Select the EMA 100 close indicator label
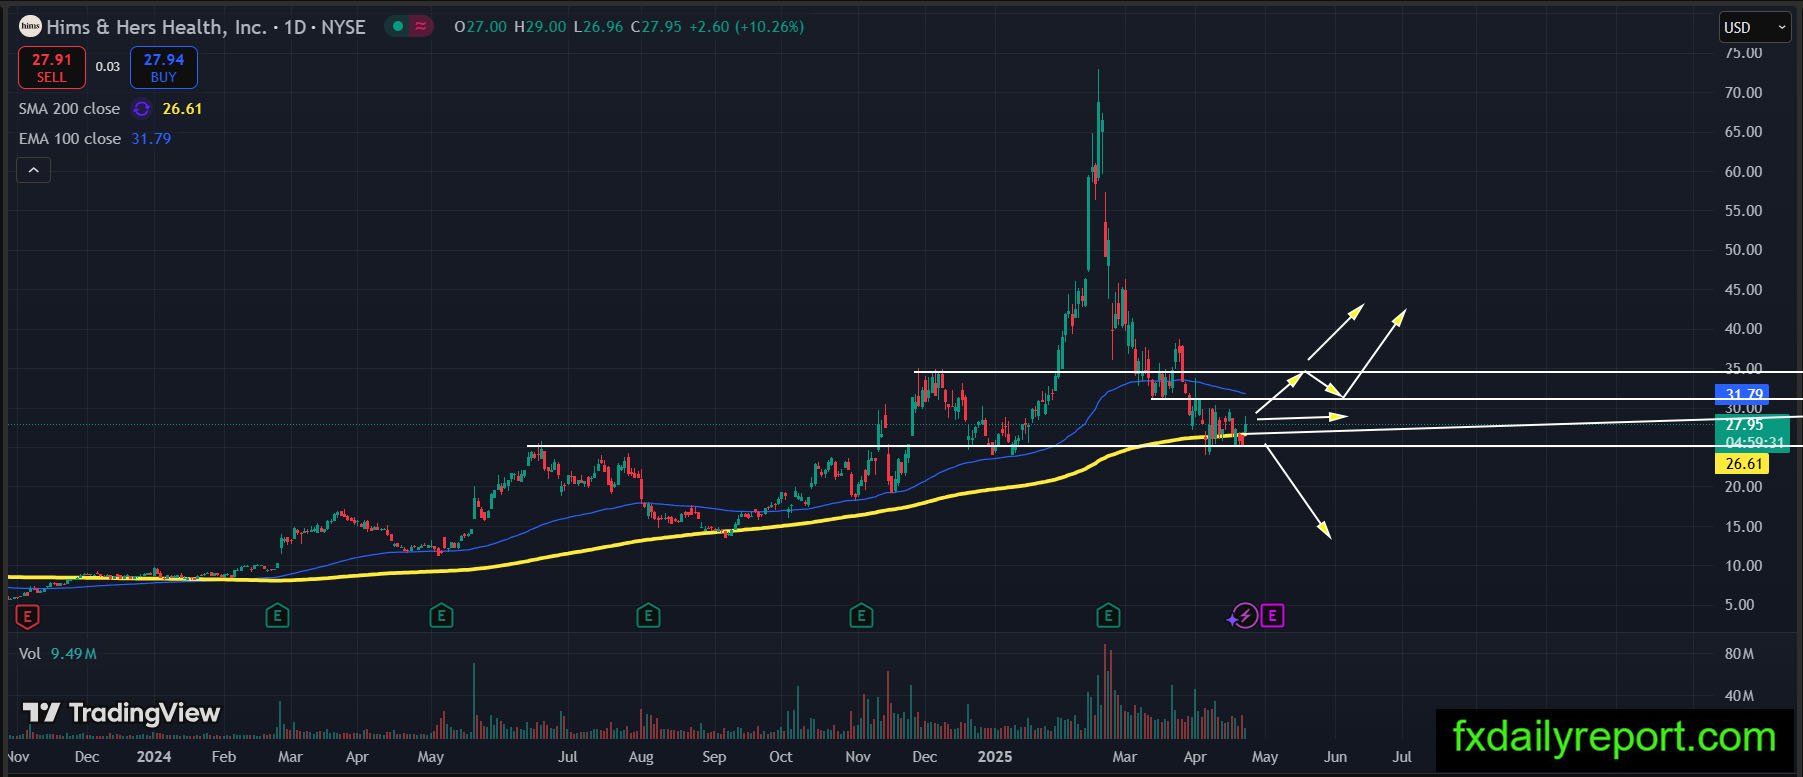 coord(70,139)
